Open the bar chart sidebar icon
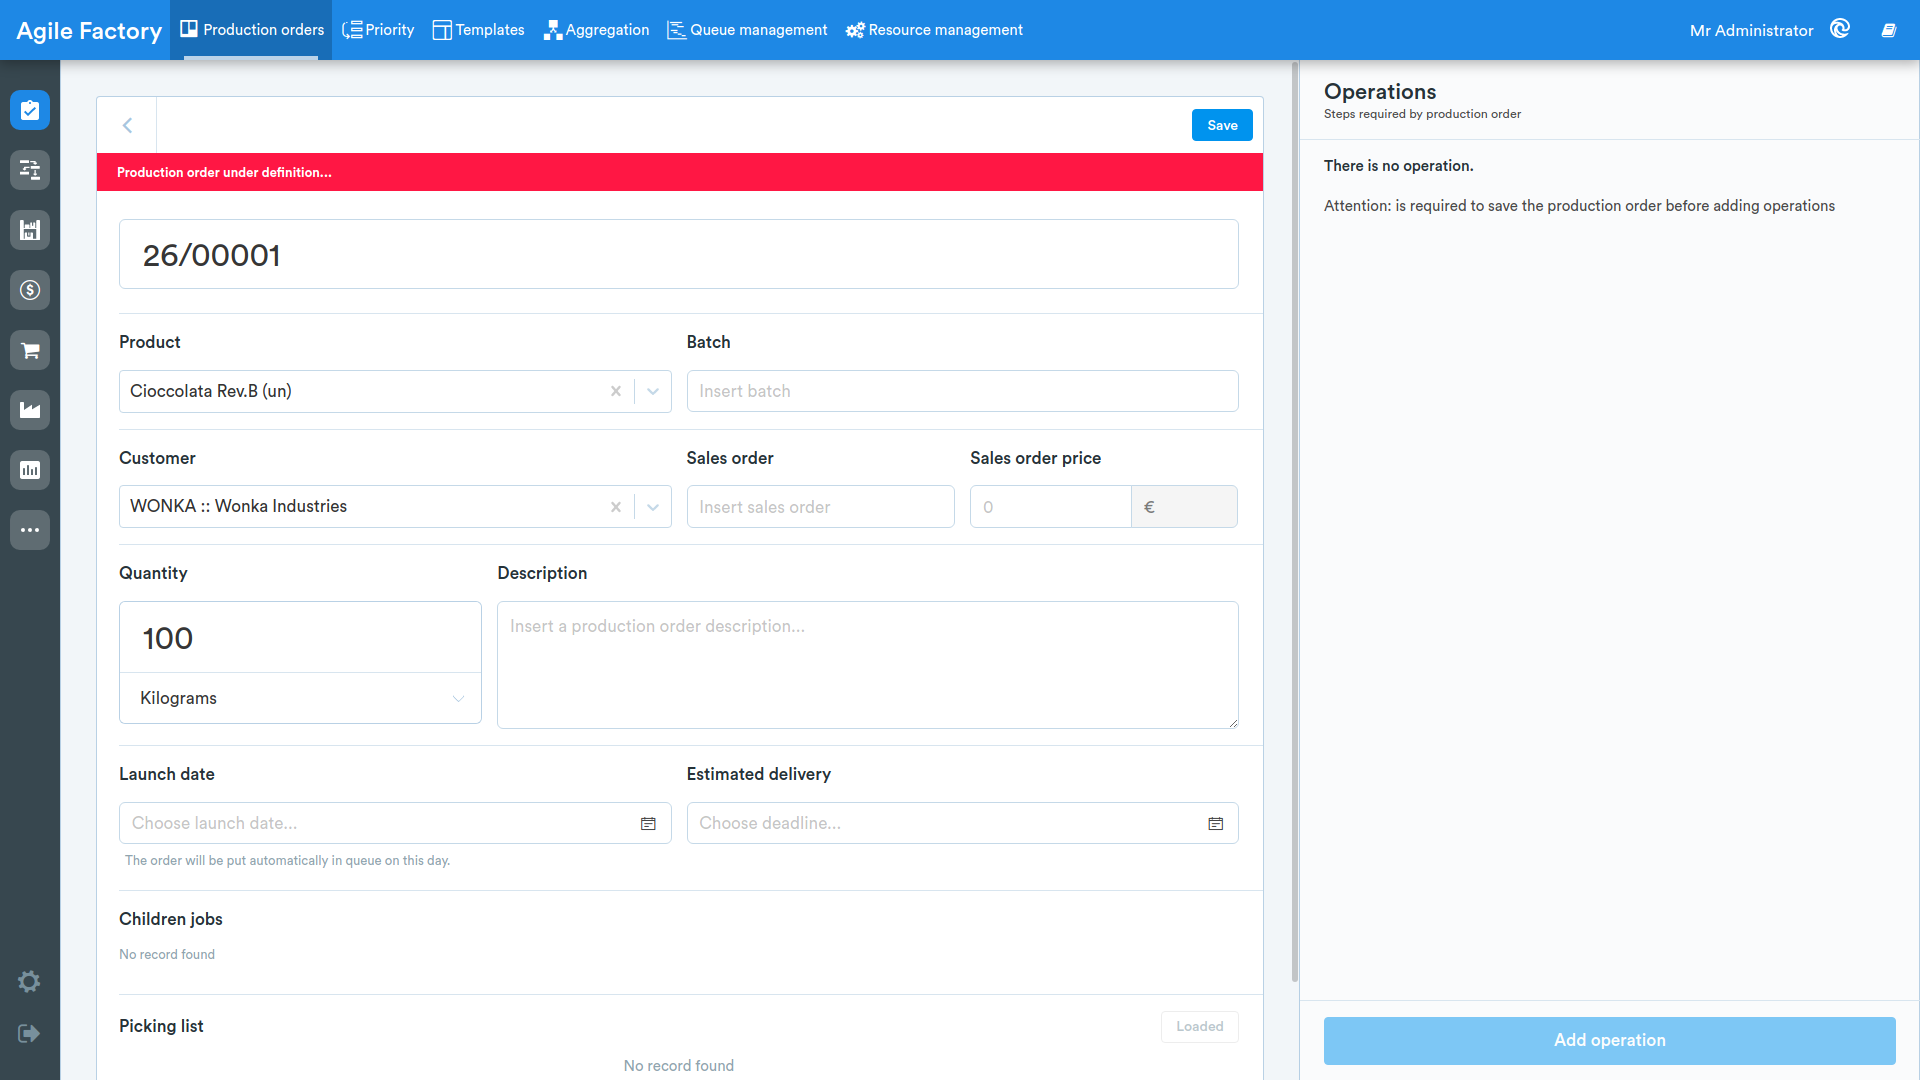 pos(30,470)
